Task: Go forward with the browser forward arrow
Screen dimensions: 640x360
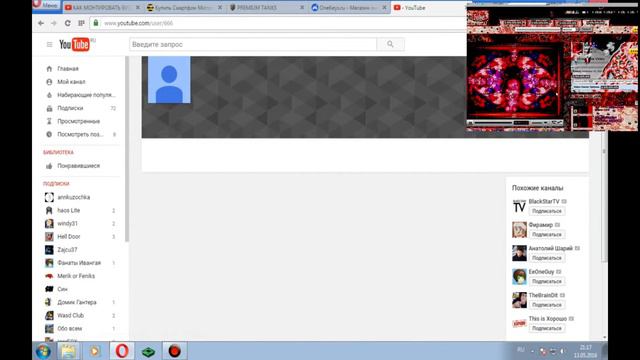Action: coord(54,23)
